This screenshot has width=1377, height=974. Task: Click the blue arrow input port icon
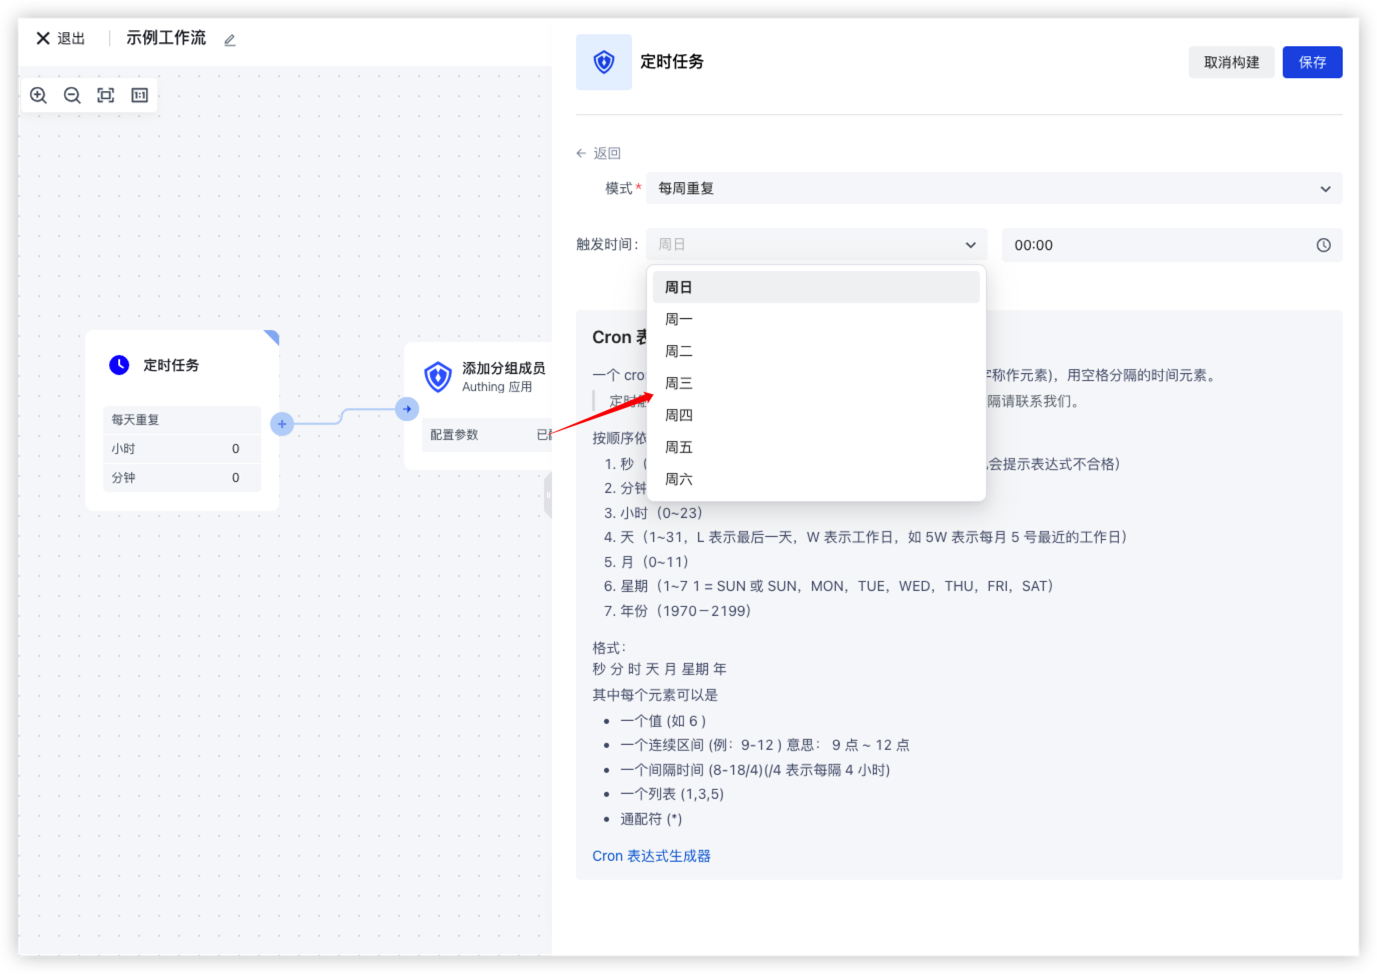(407, 409)
